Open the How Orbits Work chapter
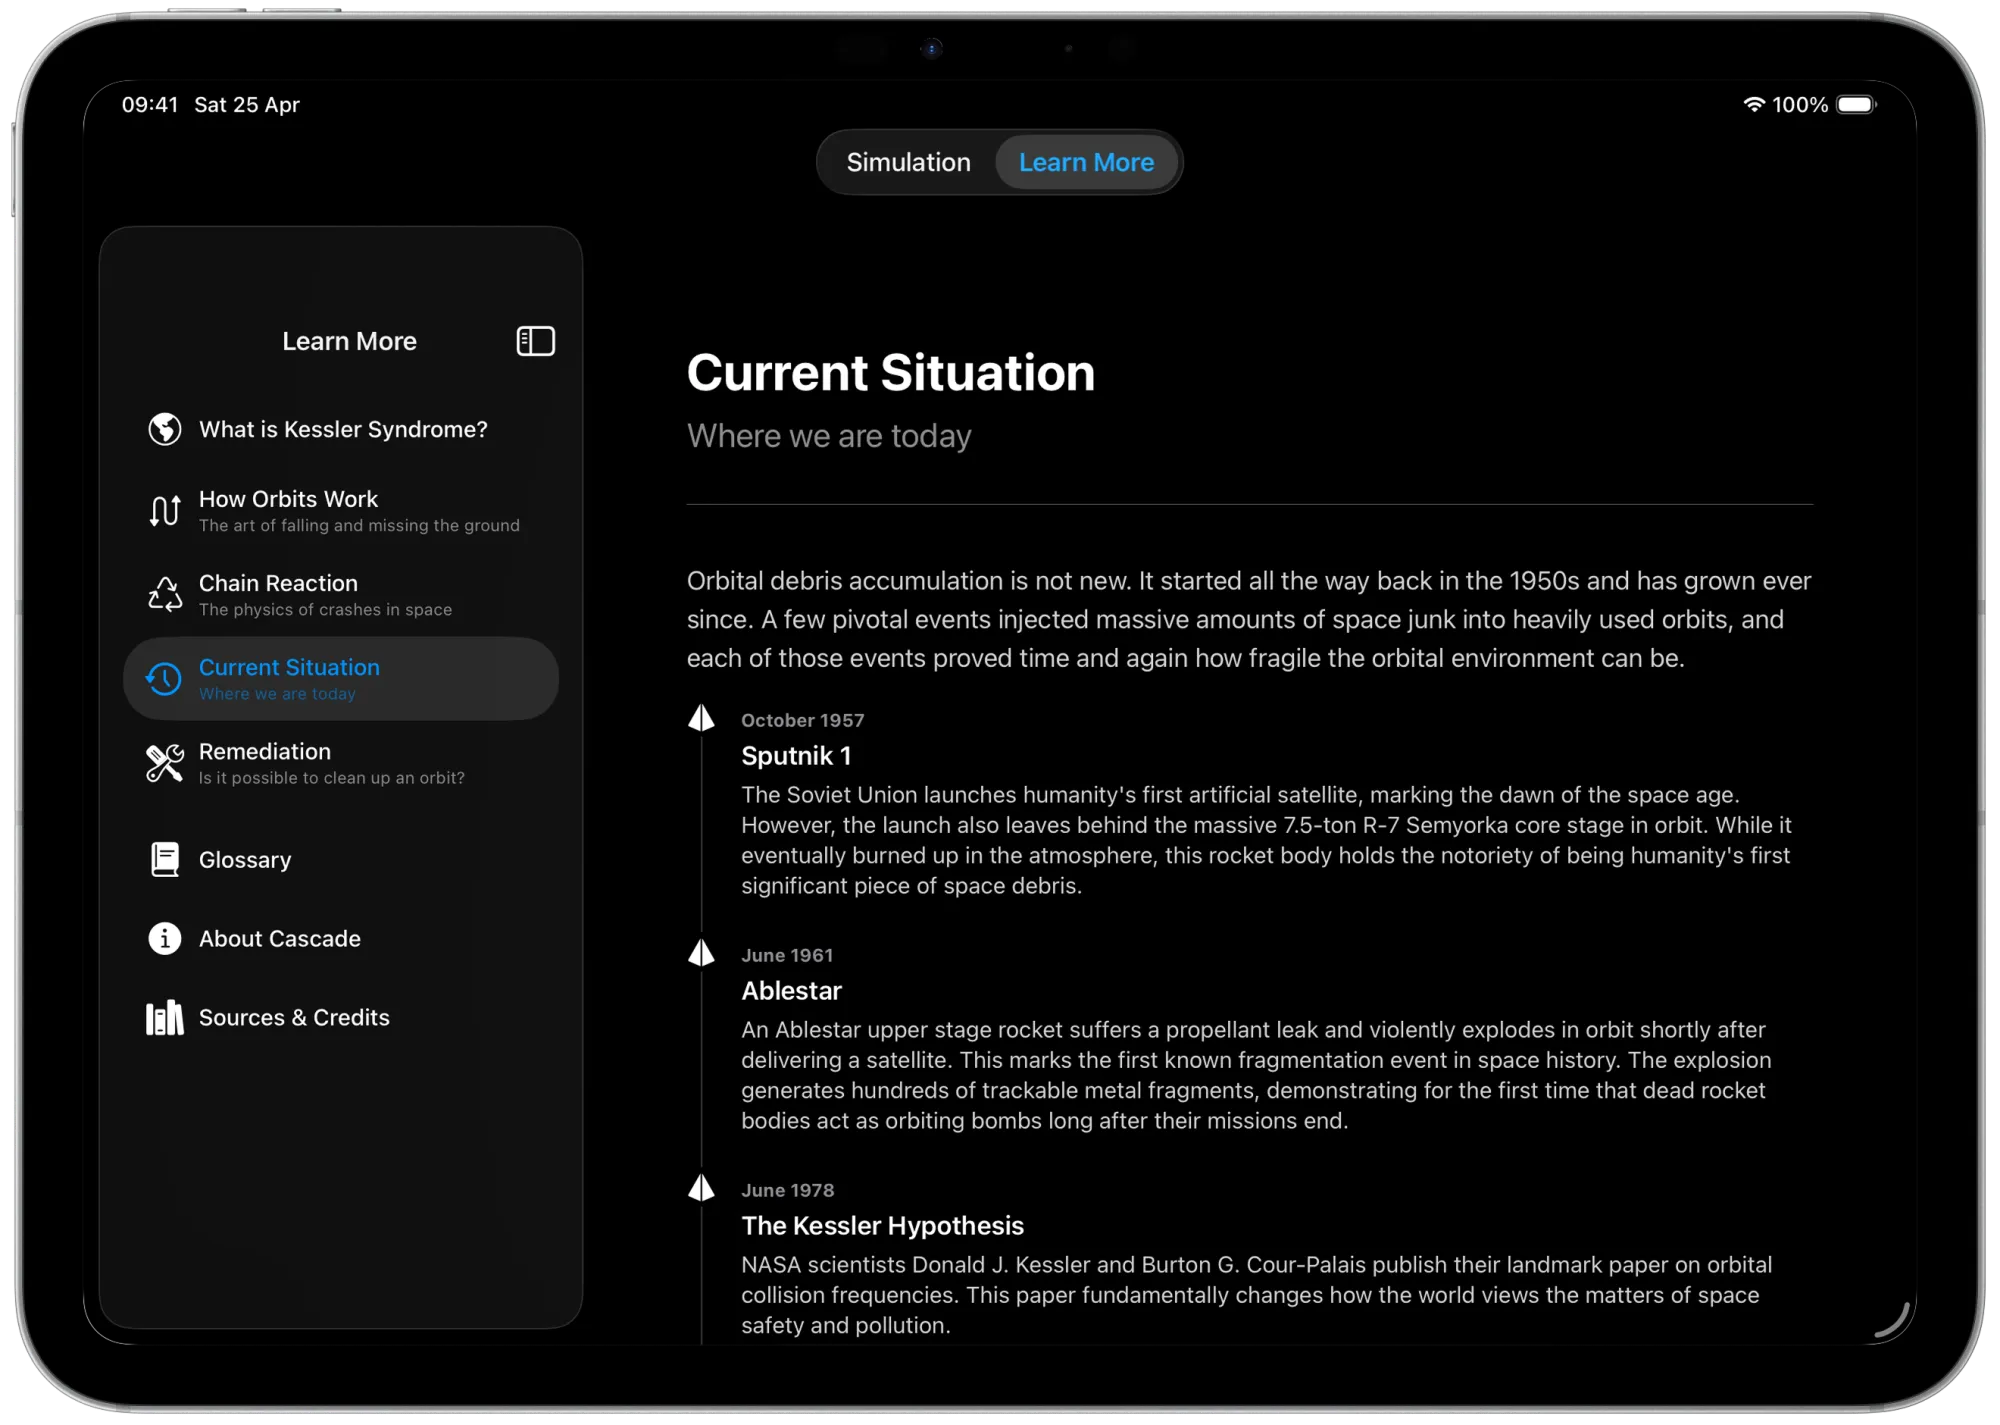The height and width of the screenshot is (1425, 2000). tap(359, 511)
